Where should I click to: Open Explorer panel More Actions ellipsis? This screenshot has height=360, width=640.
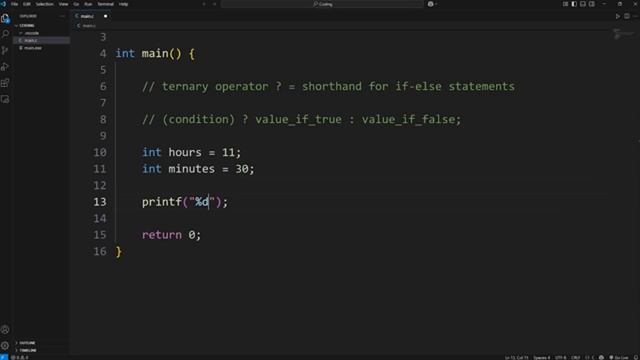(62, 16)
